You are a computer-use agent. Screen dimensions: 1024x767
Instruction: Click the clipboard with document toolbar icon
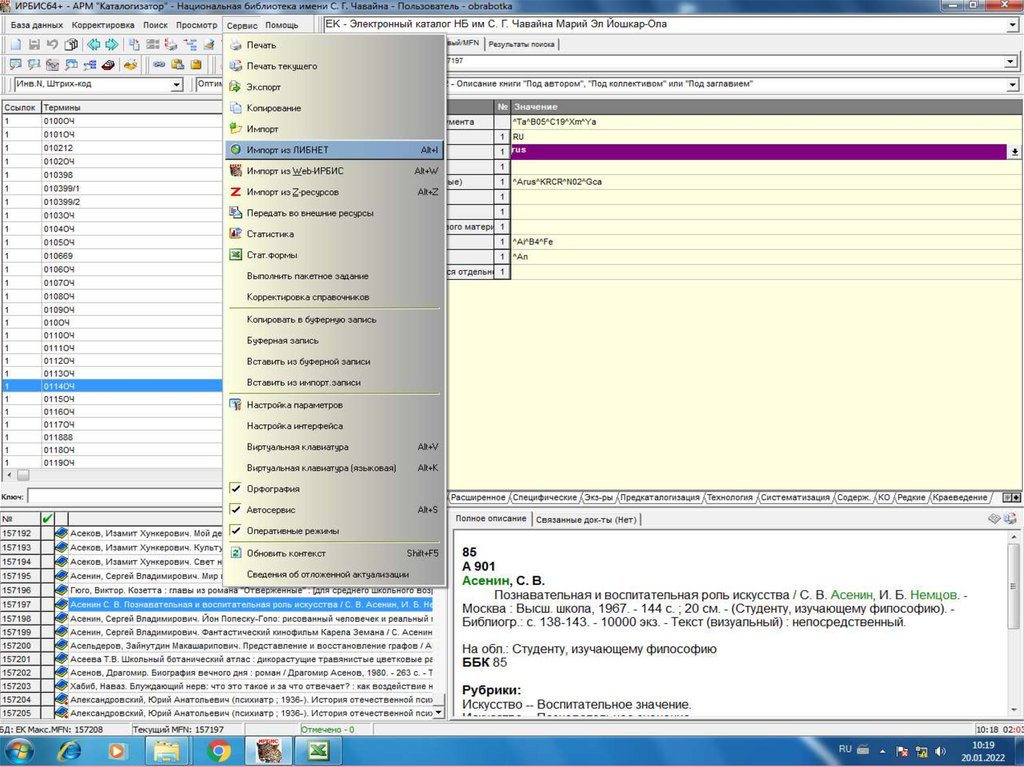[x=177, y=64]
